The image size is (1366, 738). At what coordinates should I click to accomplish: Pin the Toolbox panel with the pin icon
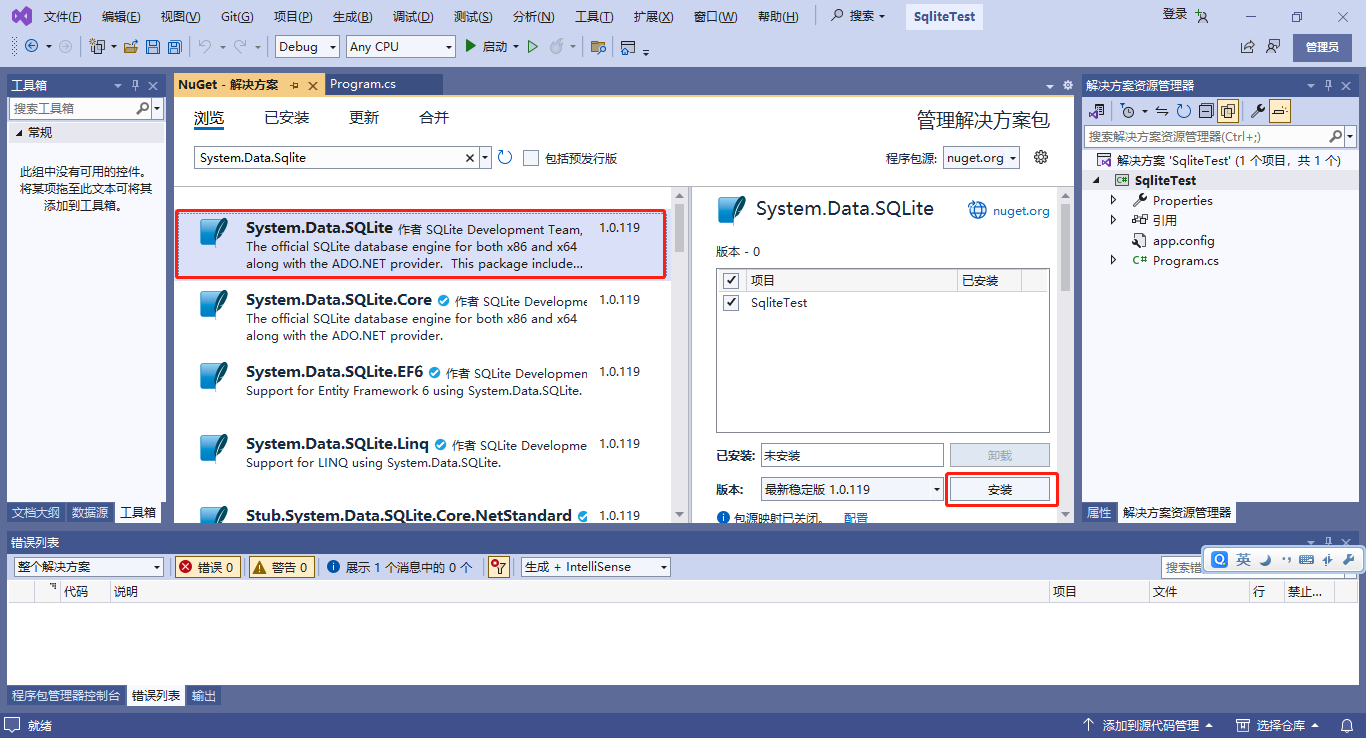pyautogui.click(x=136, y=86)
